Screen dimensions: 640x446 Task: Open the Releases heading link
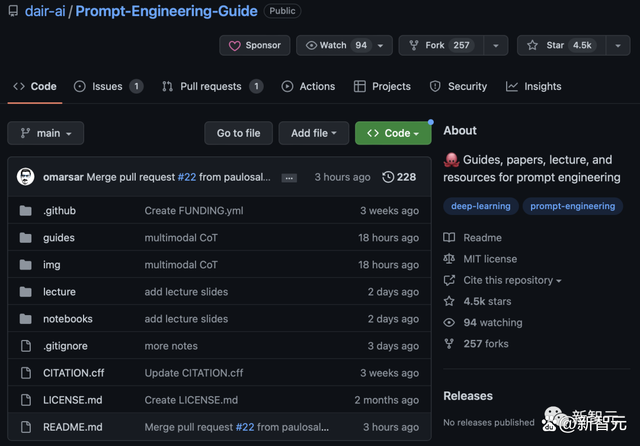tap(468, 396)
